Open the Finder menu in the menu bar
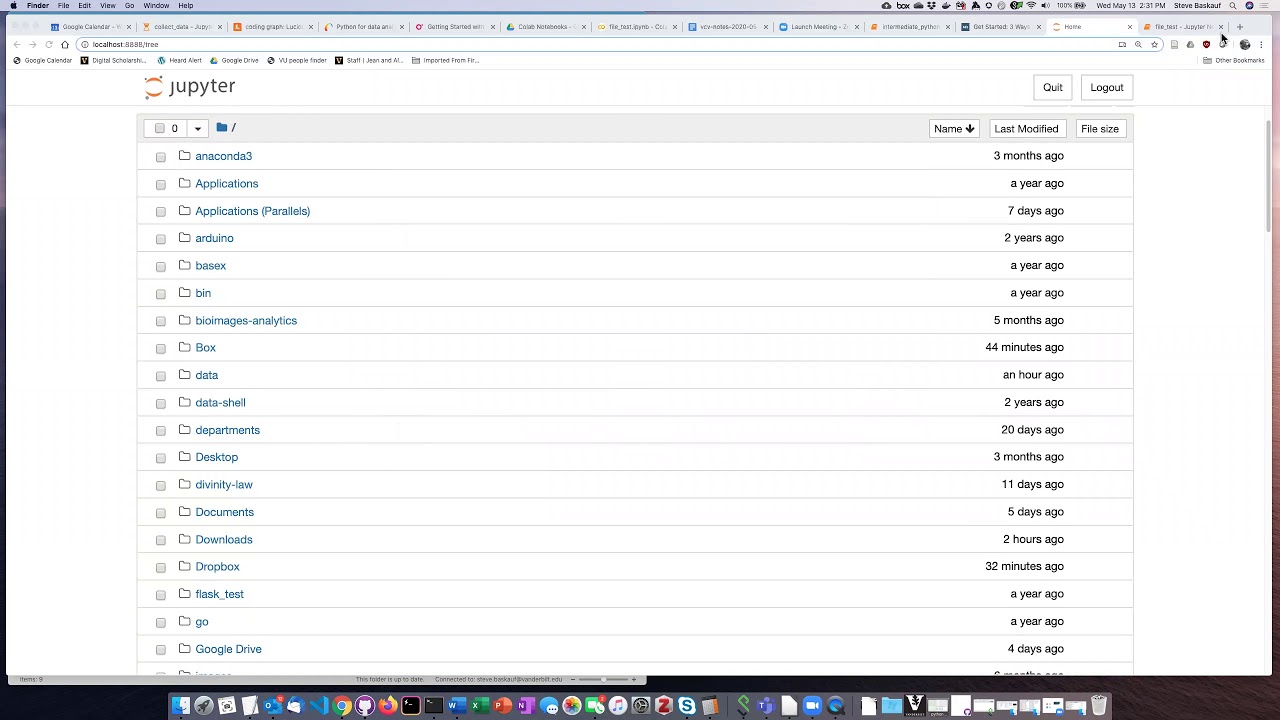Screen dimensions: 1280x720 [38, 5]
